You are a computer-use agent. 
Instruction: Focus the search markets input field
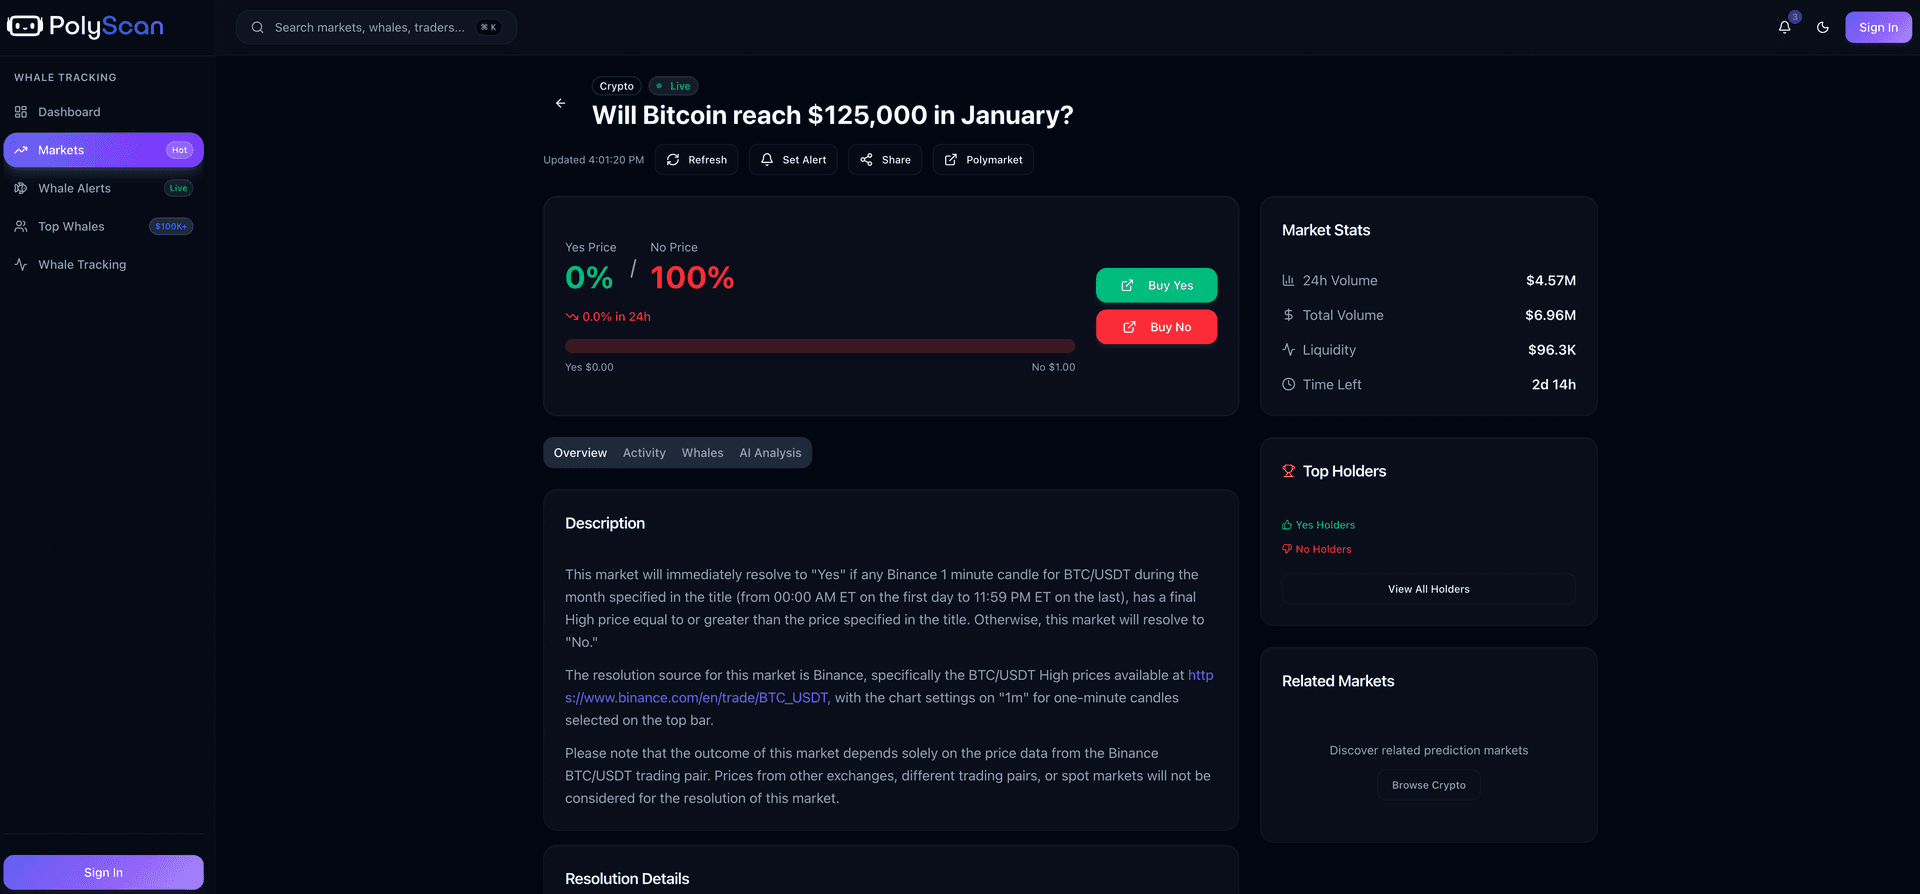click(x=370, y=27)
